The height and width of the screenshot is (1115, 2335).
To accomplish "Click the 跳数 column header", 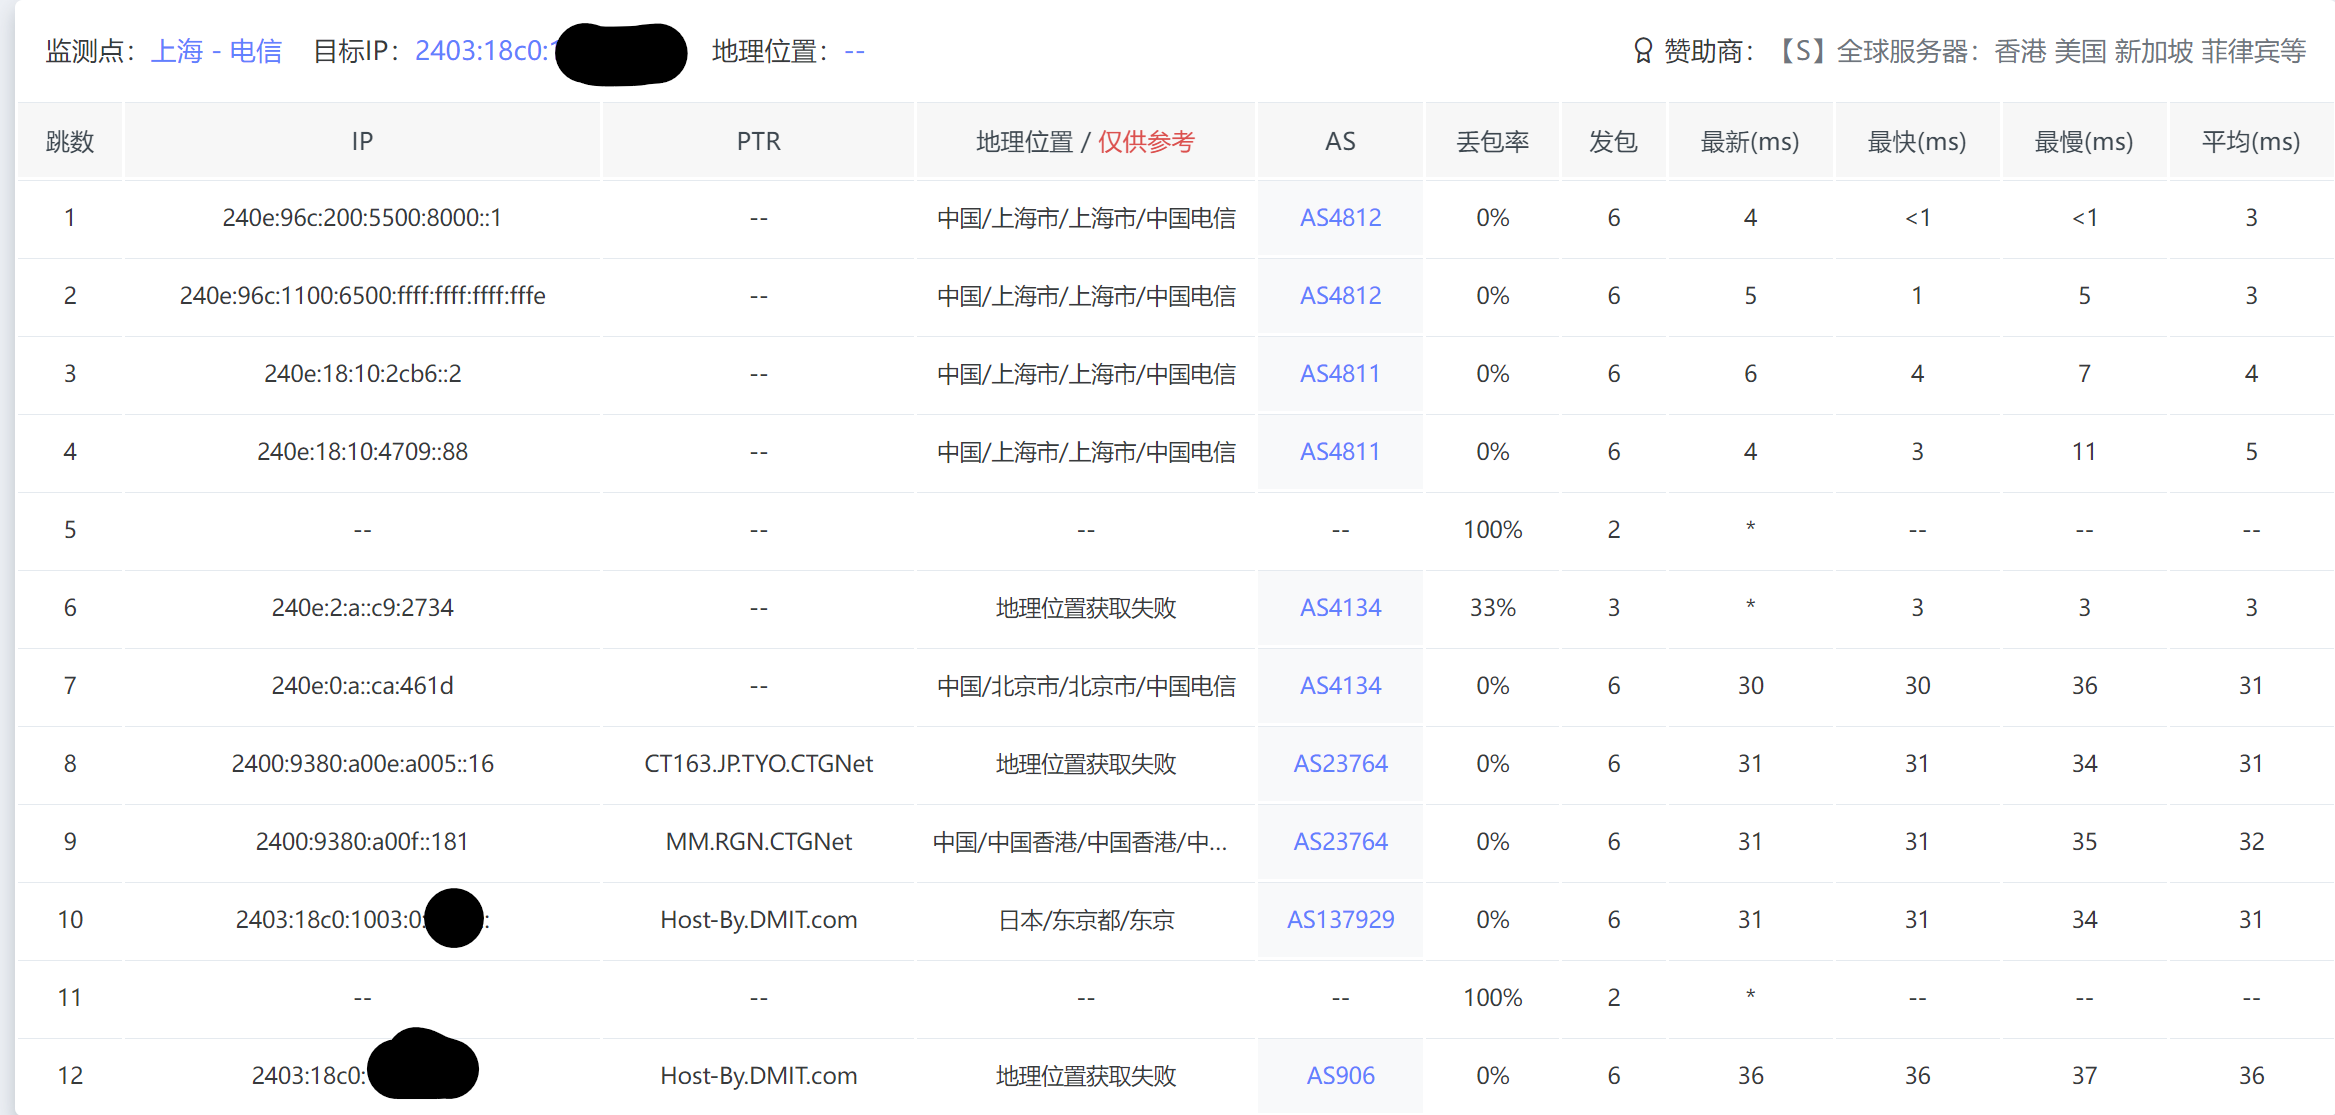I will click(70, 142).
